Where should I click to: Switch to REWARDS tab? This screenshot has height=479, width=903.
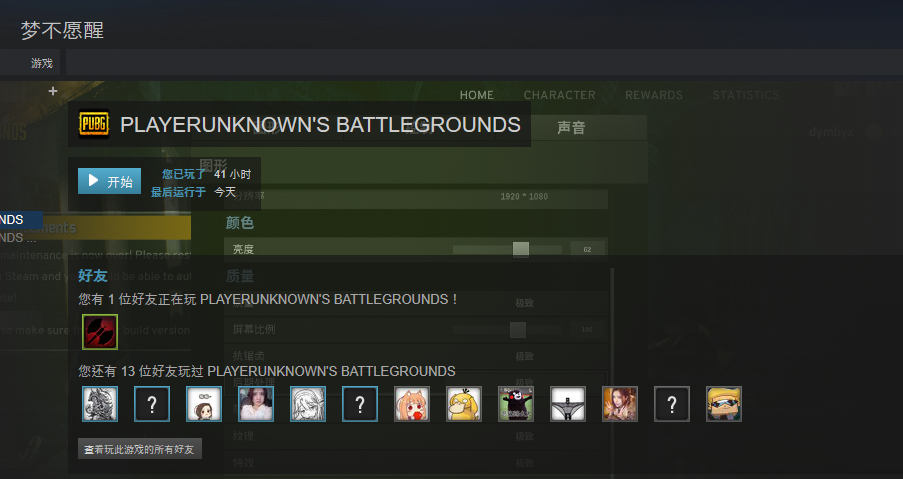coord(654,95)
